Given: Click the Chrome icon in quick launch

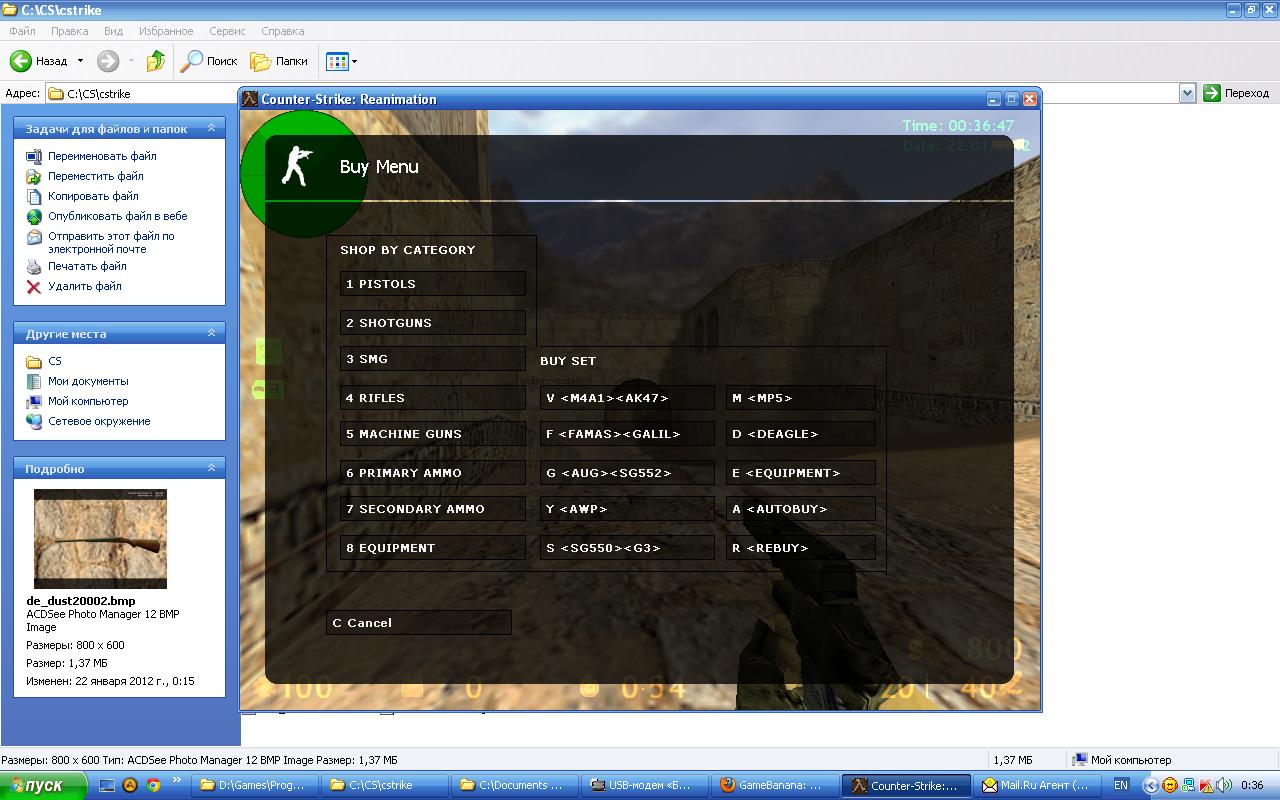Looking at the screenshot, I should [x=153, y=785].
